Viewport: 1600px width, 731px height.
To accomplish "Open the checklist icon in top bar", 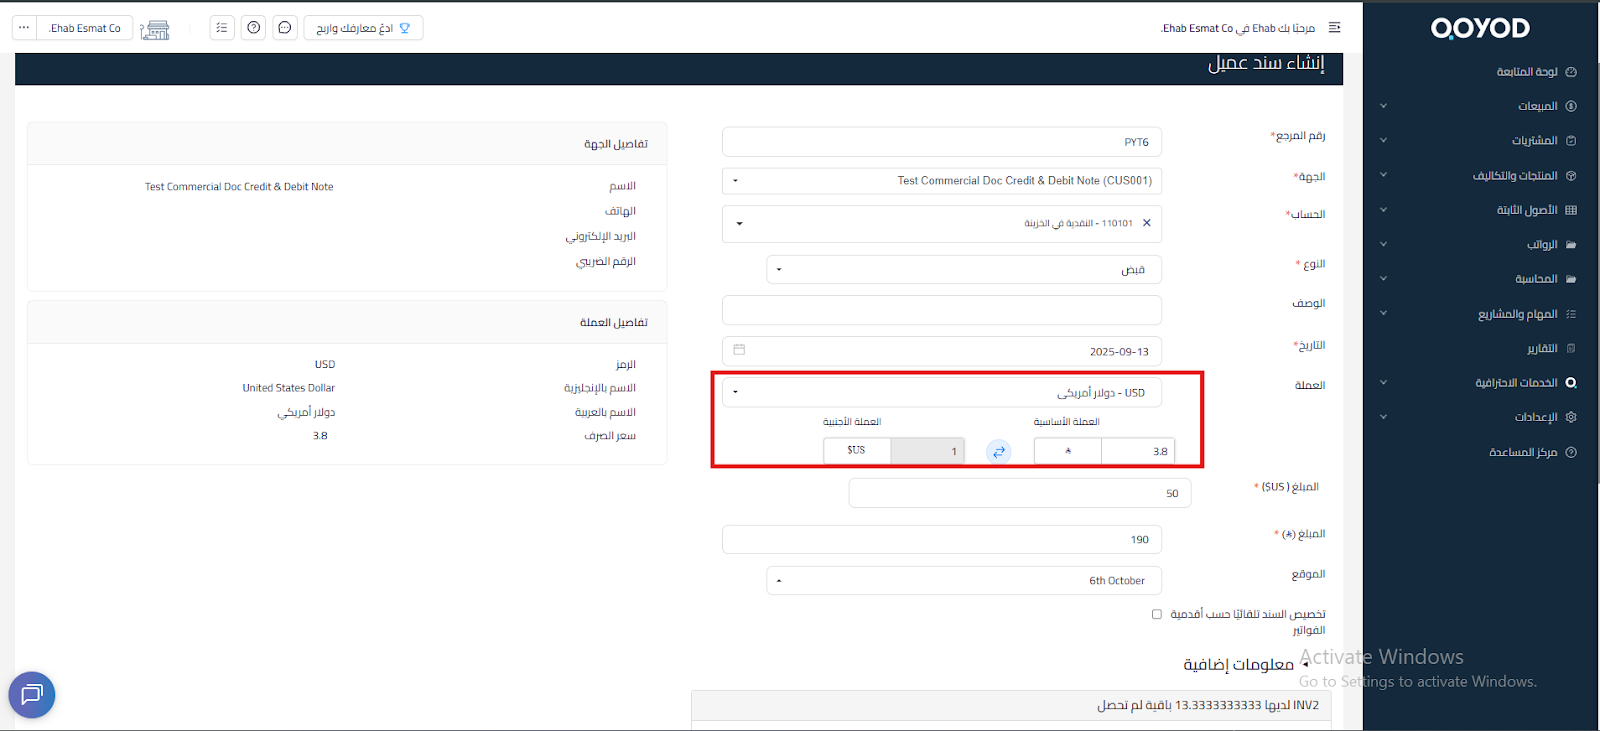I will pyautogui.click(x=222, y=28).
